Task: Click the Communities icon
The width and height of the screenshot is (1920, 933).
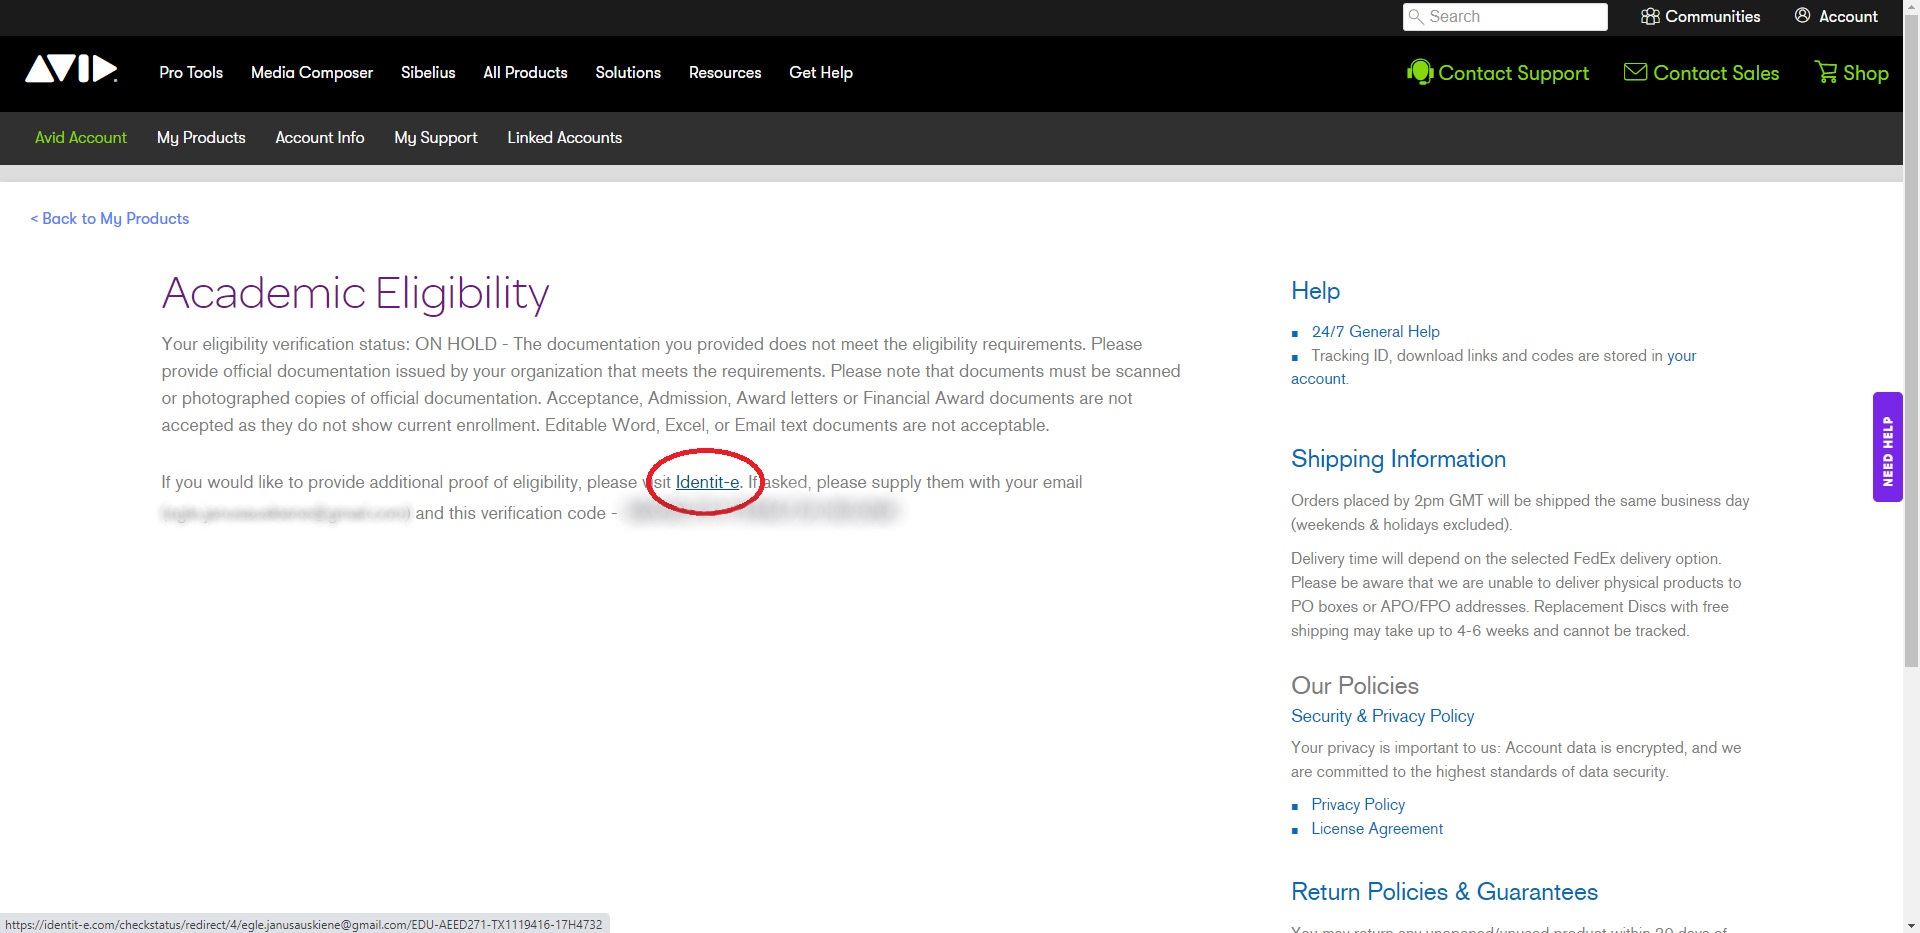Action: (x=1650, y=16)
